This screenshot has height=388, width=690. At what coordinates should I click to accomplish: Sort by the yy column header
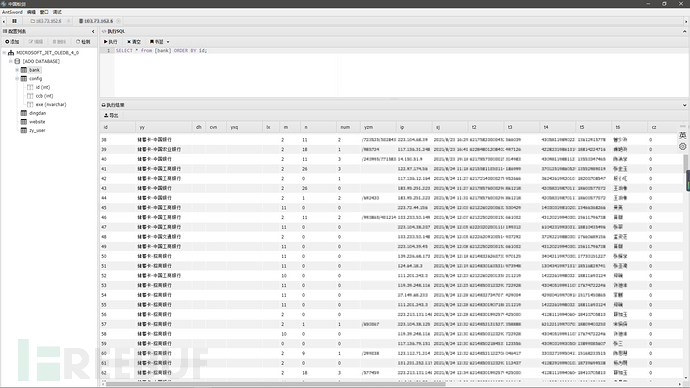[164, 127]
